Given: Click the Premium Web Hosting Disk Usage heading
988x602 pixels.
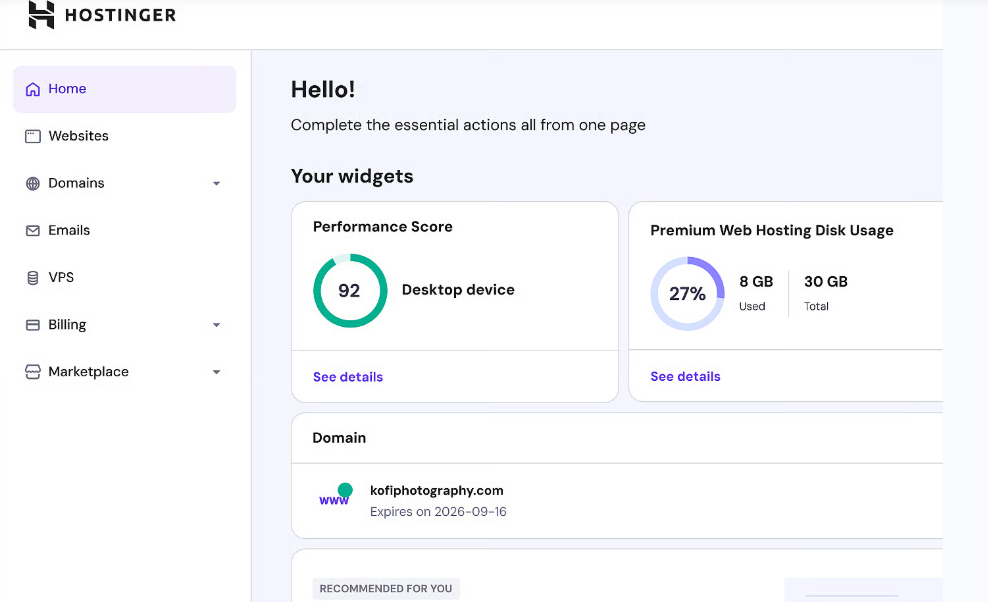Looking at the screenshot, I should click(772, 231).
